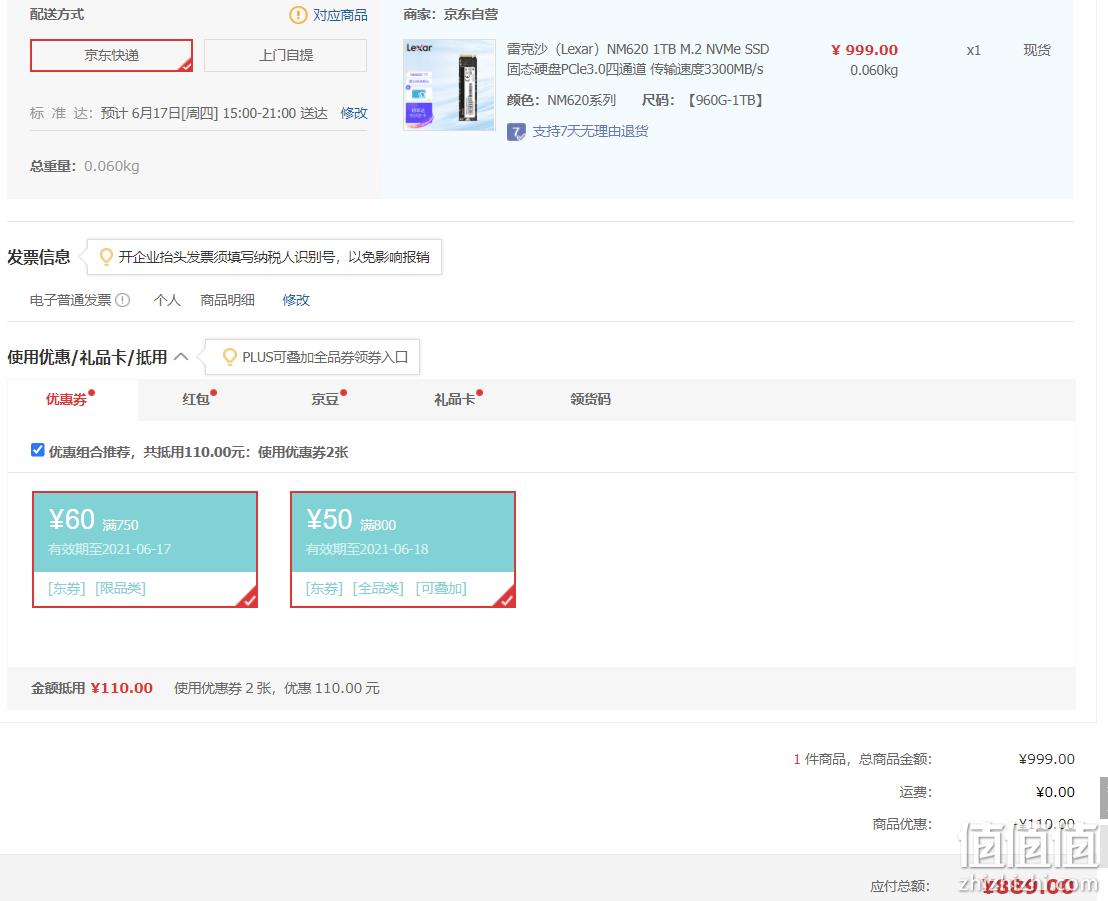The height and width of the screenshot is (901, 1108).
Task: Switch to the 优惠券 tab
Action: point(71,399)
